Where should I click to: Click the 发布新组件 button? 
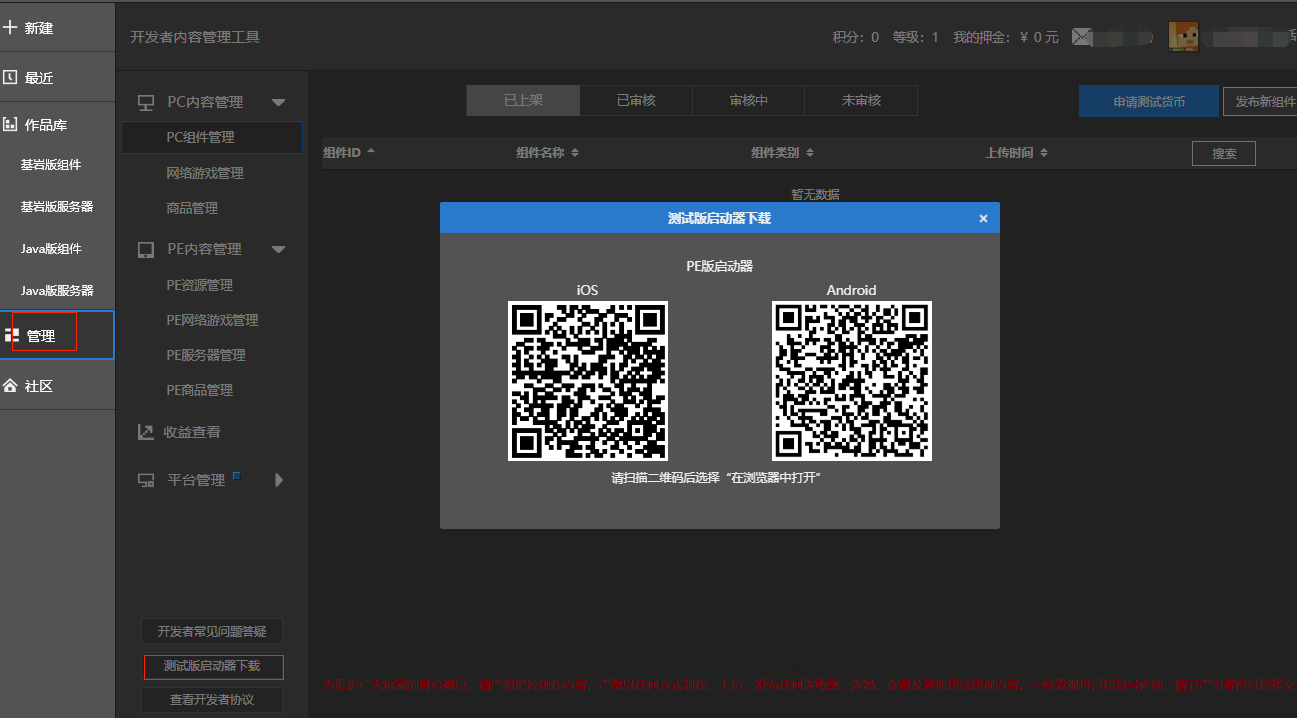pyautogui.click(x=1261, y=102)
